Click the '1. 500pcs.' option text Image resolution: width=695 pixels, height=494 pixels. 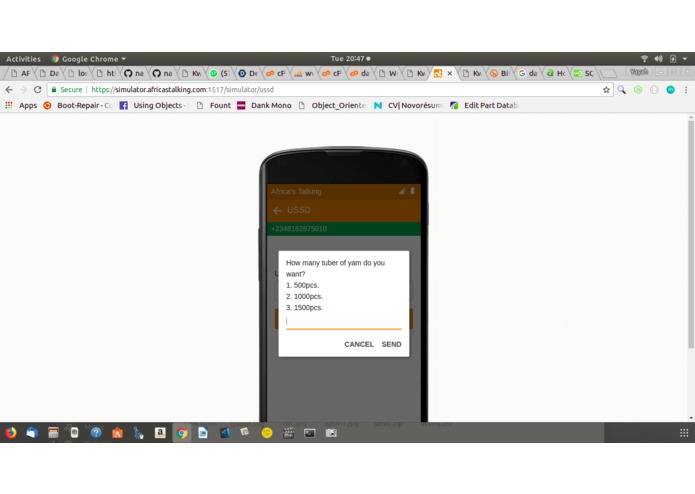302,285
